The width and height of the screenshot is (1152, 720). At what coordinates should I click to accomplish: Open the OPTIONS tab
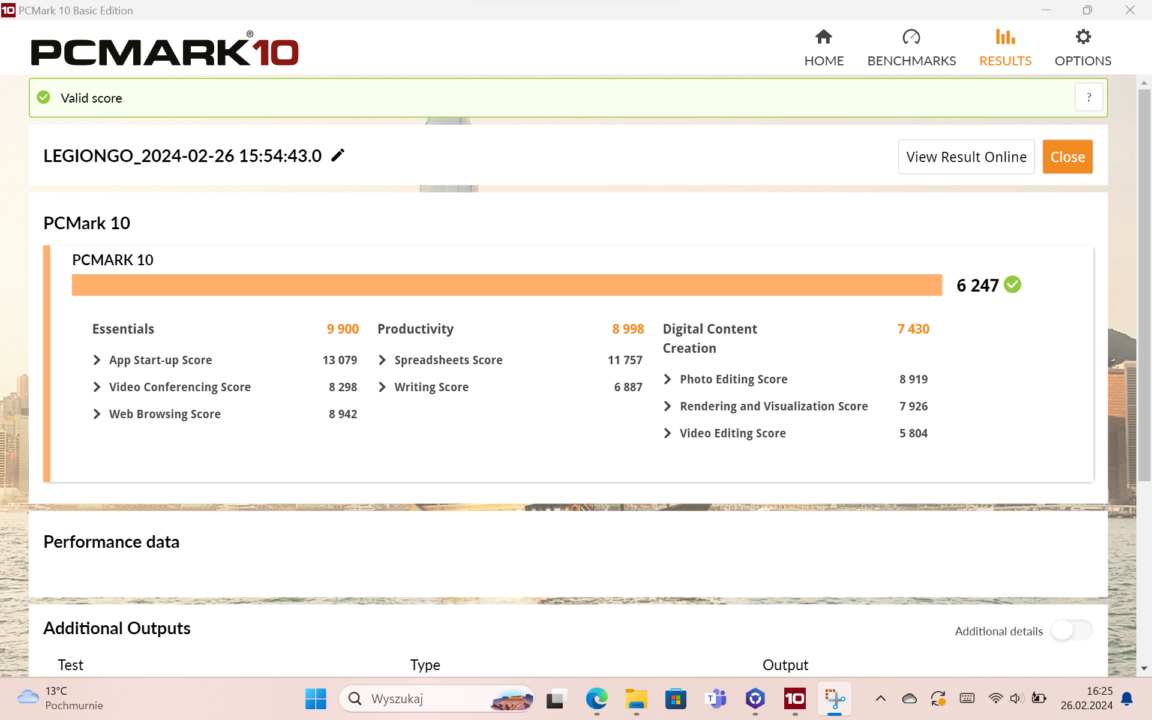(1083, 48)
